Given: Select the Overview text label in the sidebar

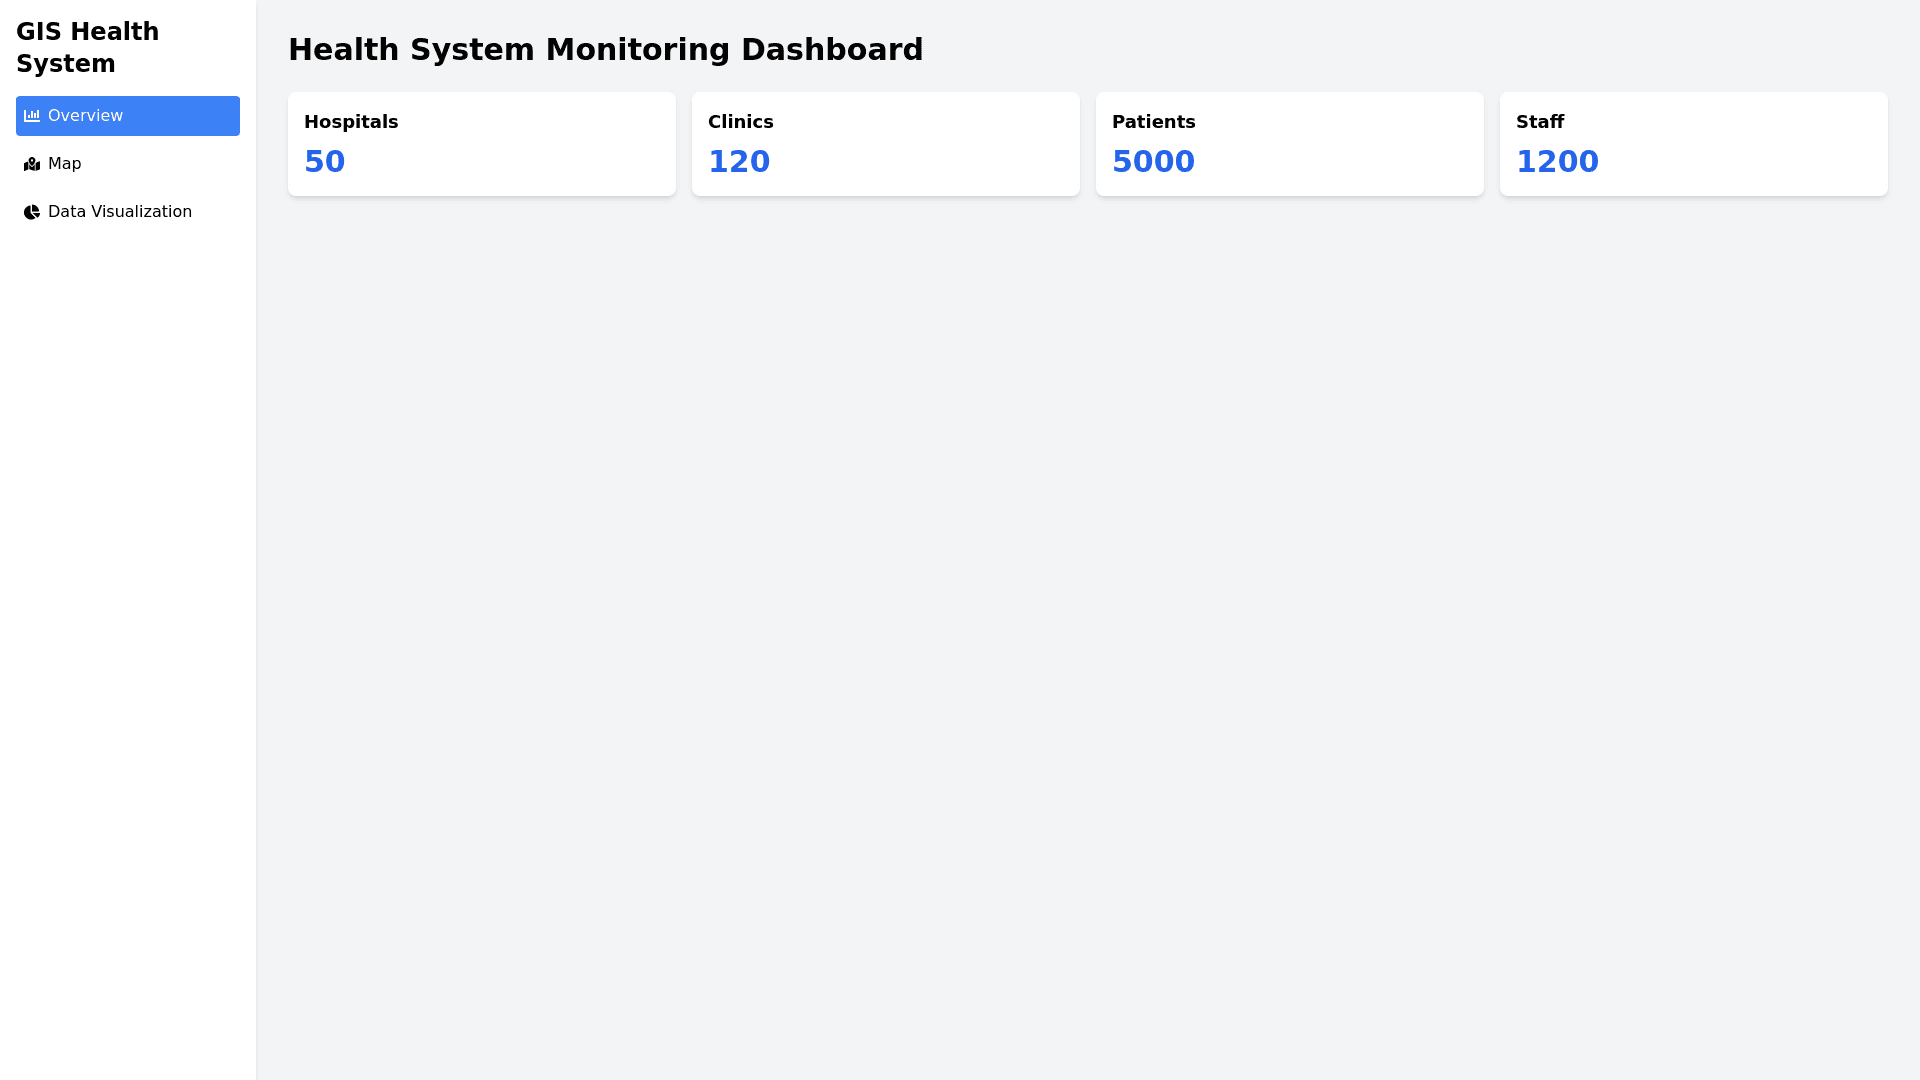Looking at the screenshot, I should (85, 116).
